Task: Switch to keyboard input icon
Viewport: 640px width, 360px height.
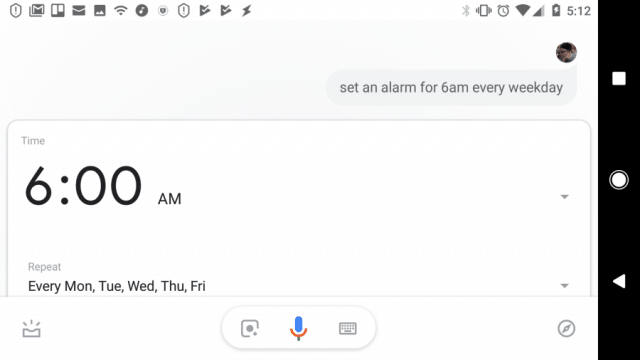Action: 348,329
